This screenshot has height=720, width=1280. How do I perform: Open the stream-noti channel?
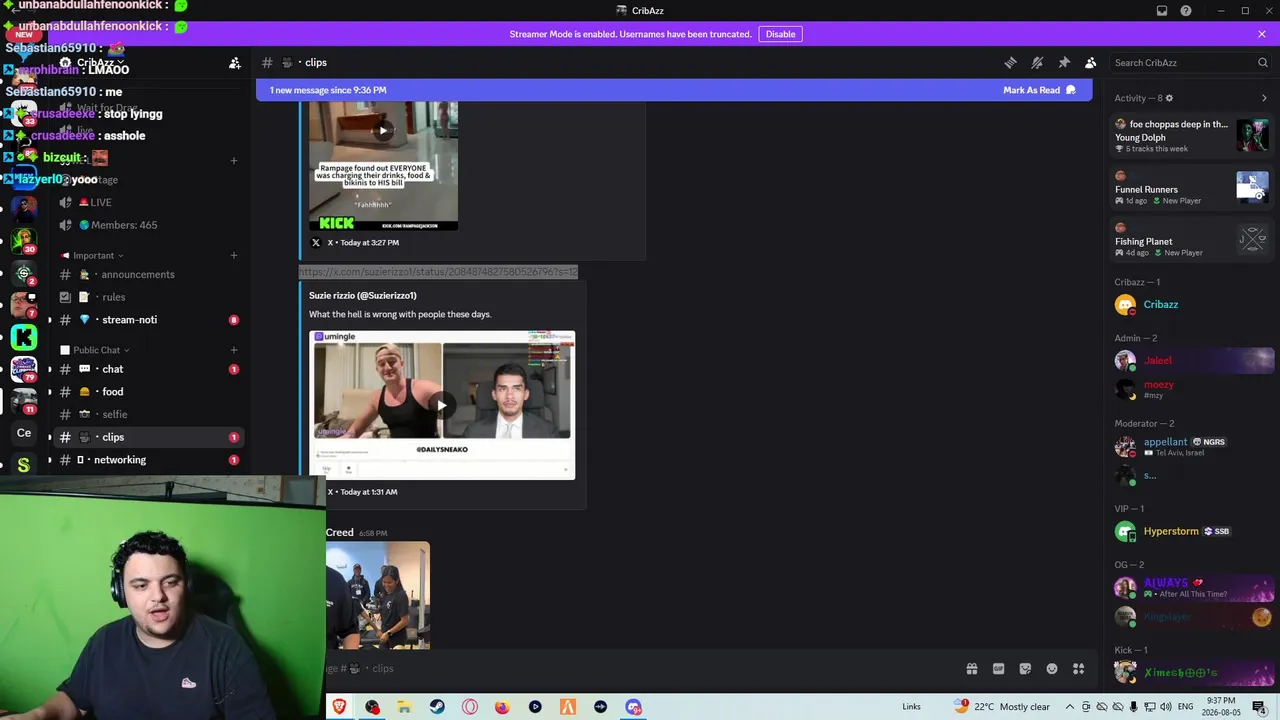click(148, 320)
